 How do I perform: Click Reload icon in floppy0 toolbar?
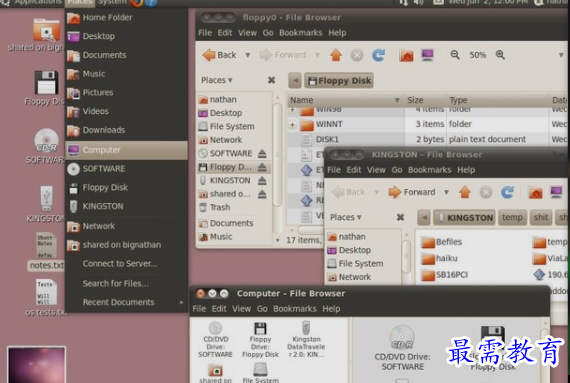(378, 55)
